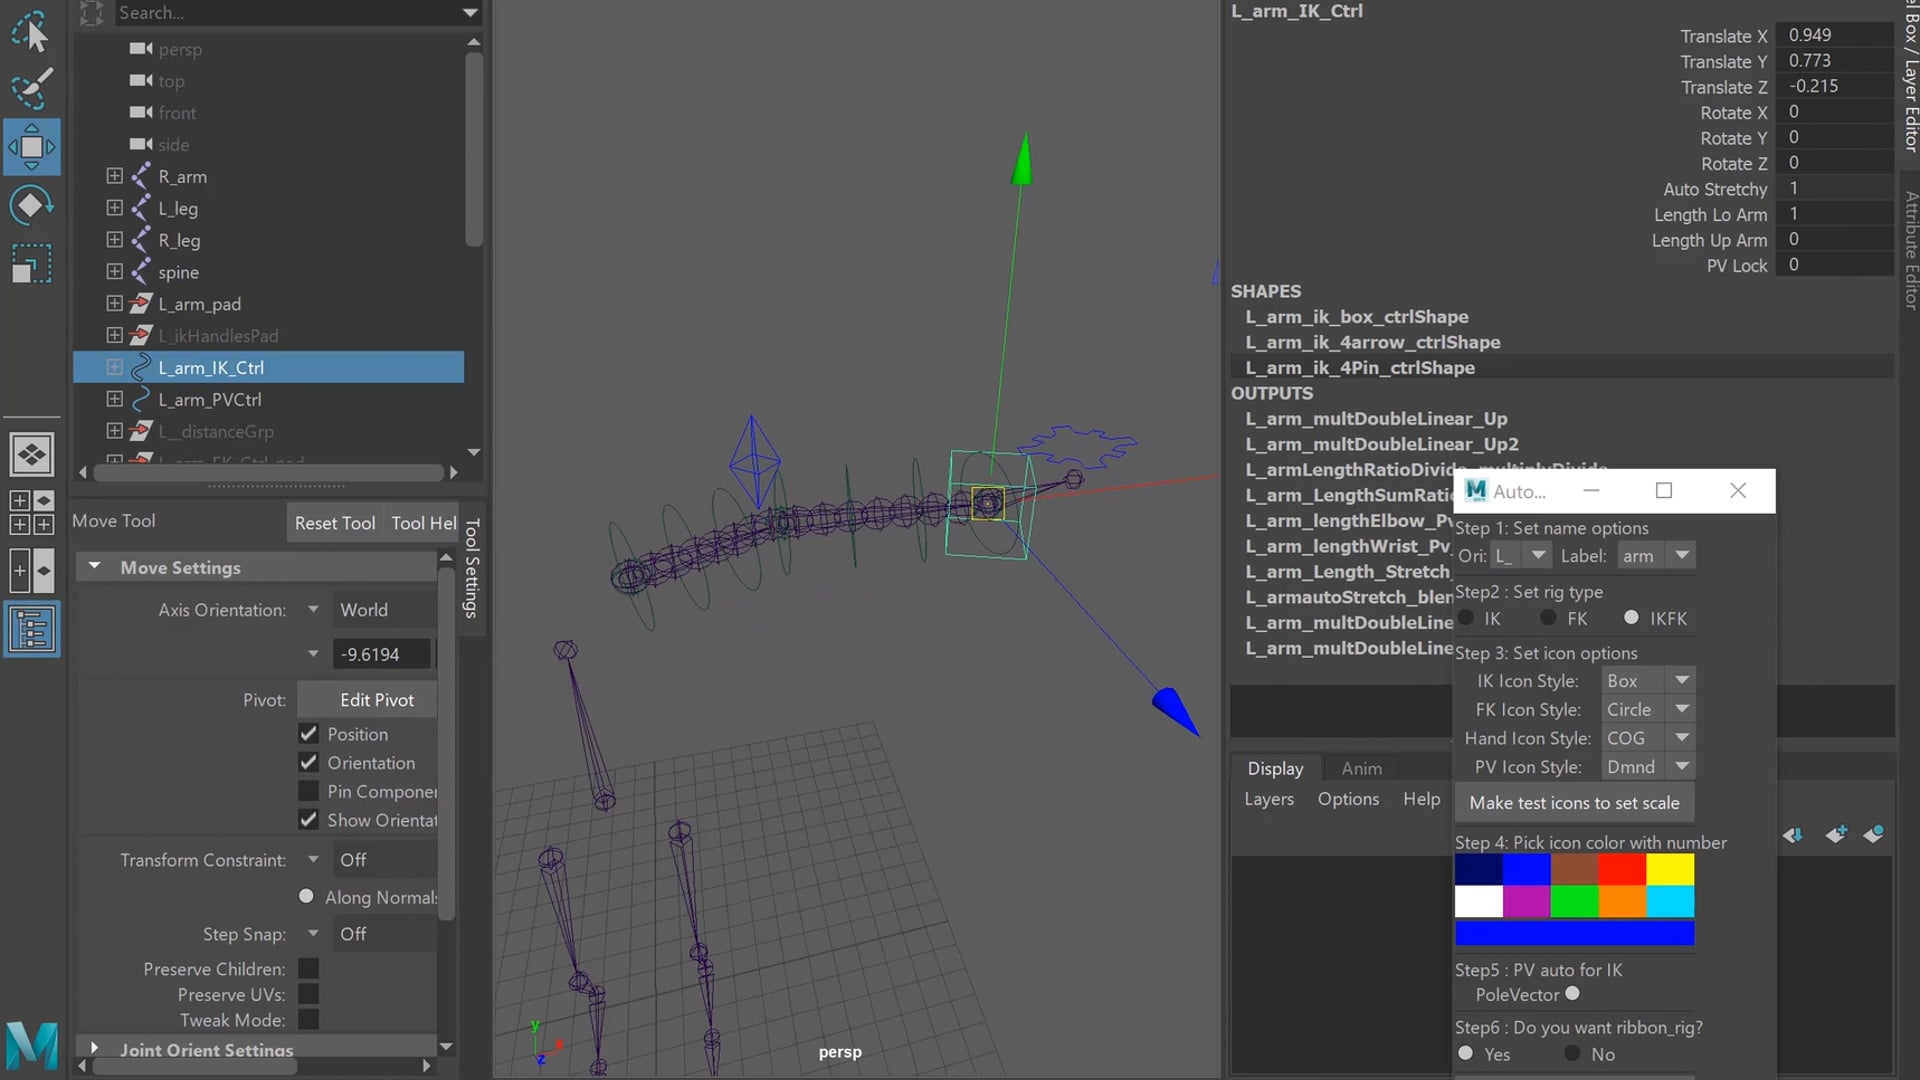The width and height of the screenshot is (1920, 1080).
Task: Select L_arm_PVCtrl in the Outliner
Action: (x=212, y=399)
